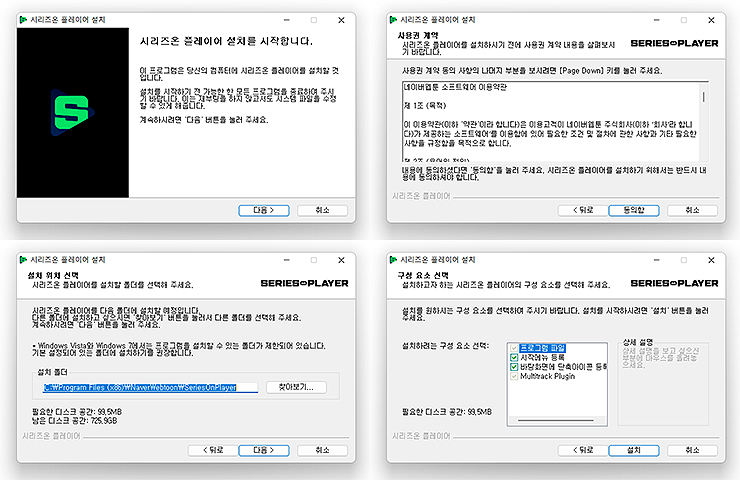This screenshot has height=480, width=740.
Task: Toggle the Multitrack Plugin checkbox
Action: click(x=514, y=376)
